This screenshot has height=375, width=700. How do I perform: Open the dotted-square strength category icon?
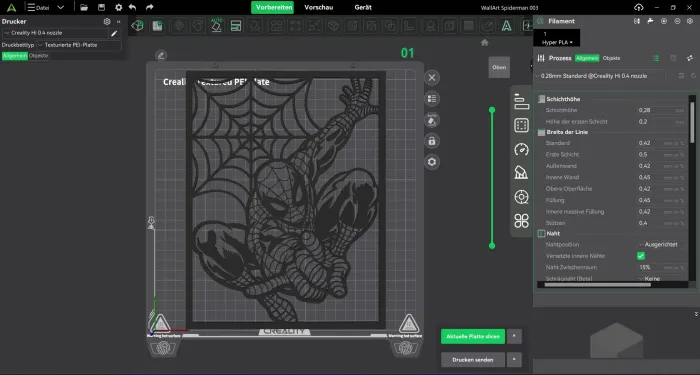point(521,125)
